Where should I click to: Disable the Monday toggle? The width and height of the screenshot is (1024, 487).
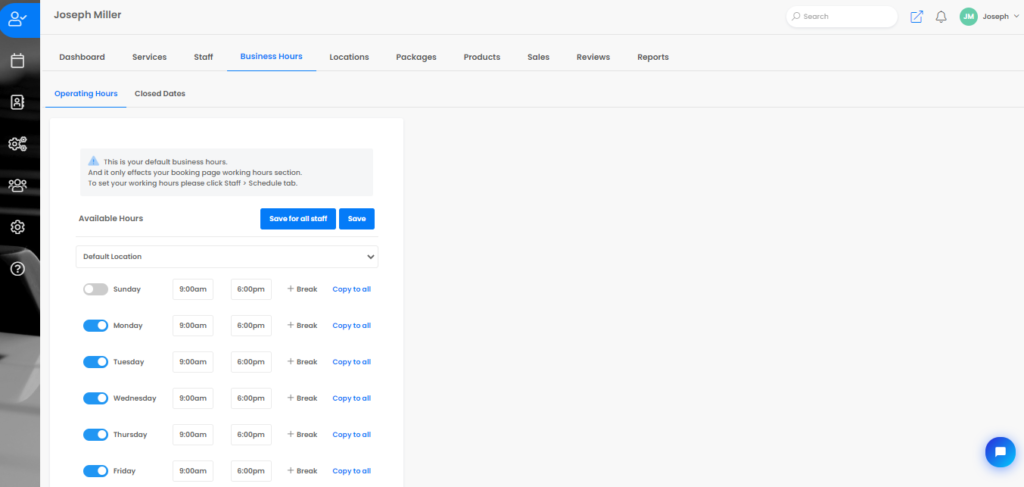click(x=95, y=326)
